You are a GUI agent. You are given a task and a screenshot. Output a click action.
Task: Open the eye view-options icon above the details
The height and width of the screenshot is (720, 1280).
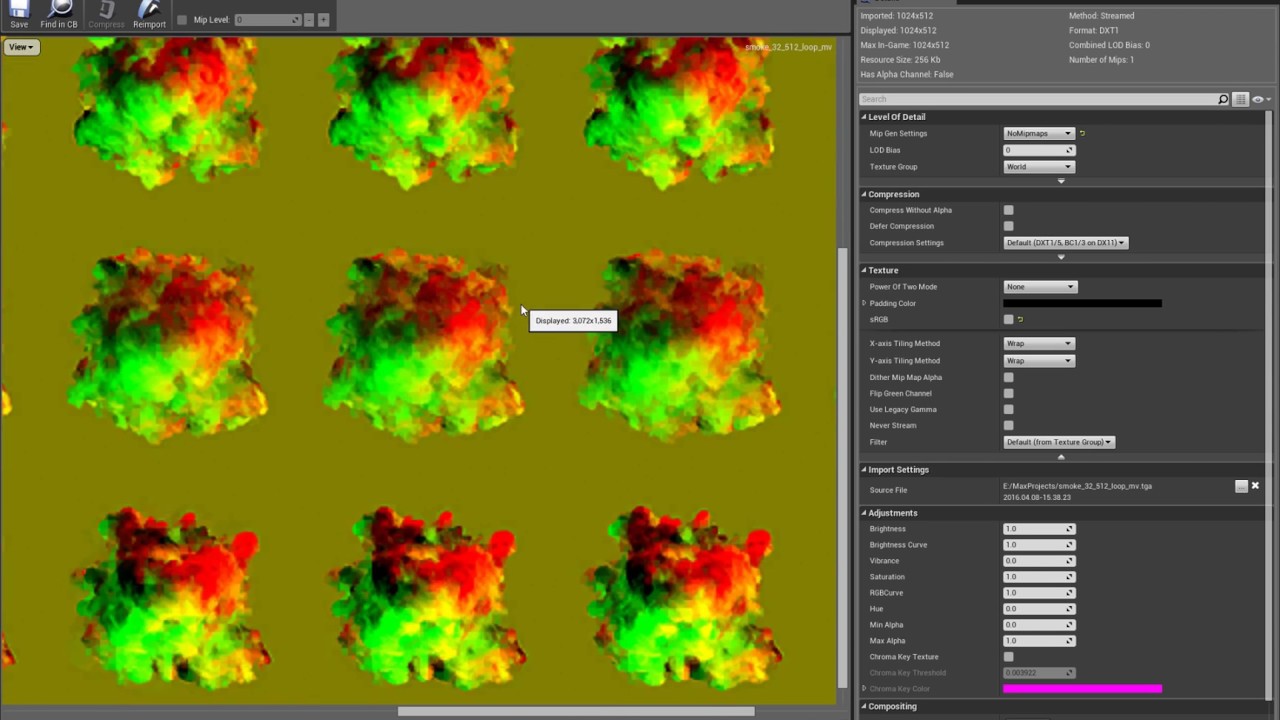pyautogui.click(x=1256, y=99)
